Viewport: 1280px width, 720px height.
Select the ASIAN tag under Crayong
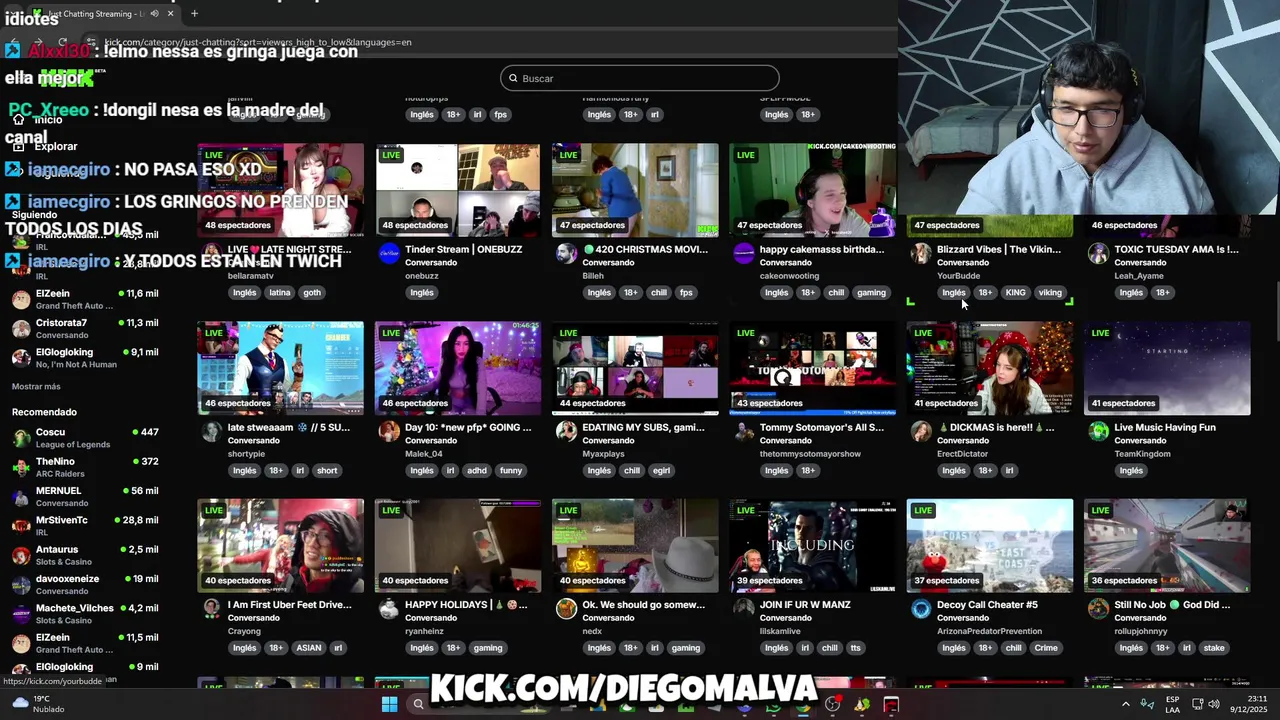coord(309,648)
